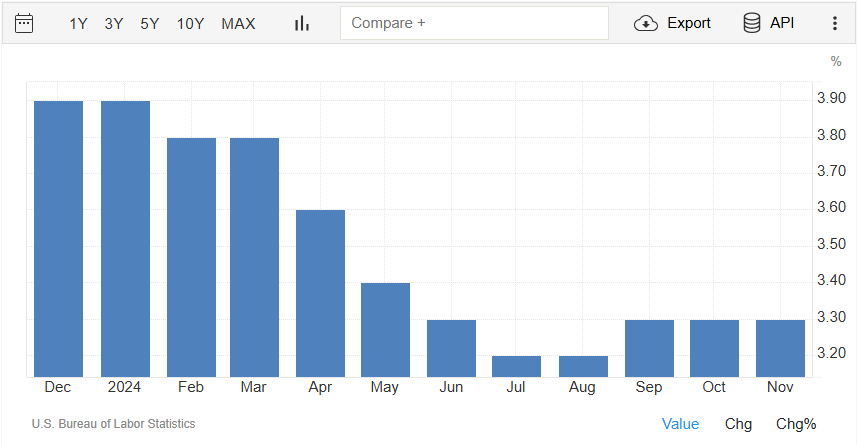
Task: Click the December bar in the chart
Action: click(x=58, y=239)
